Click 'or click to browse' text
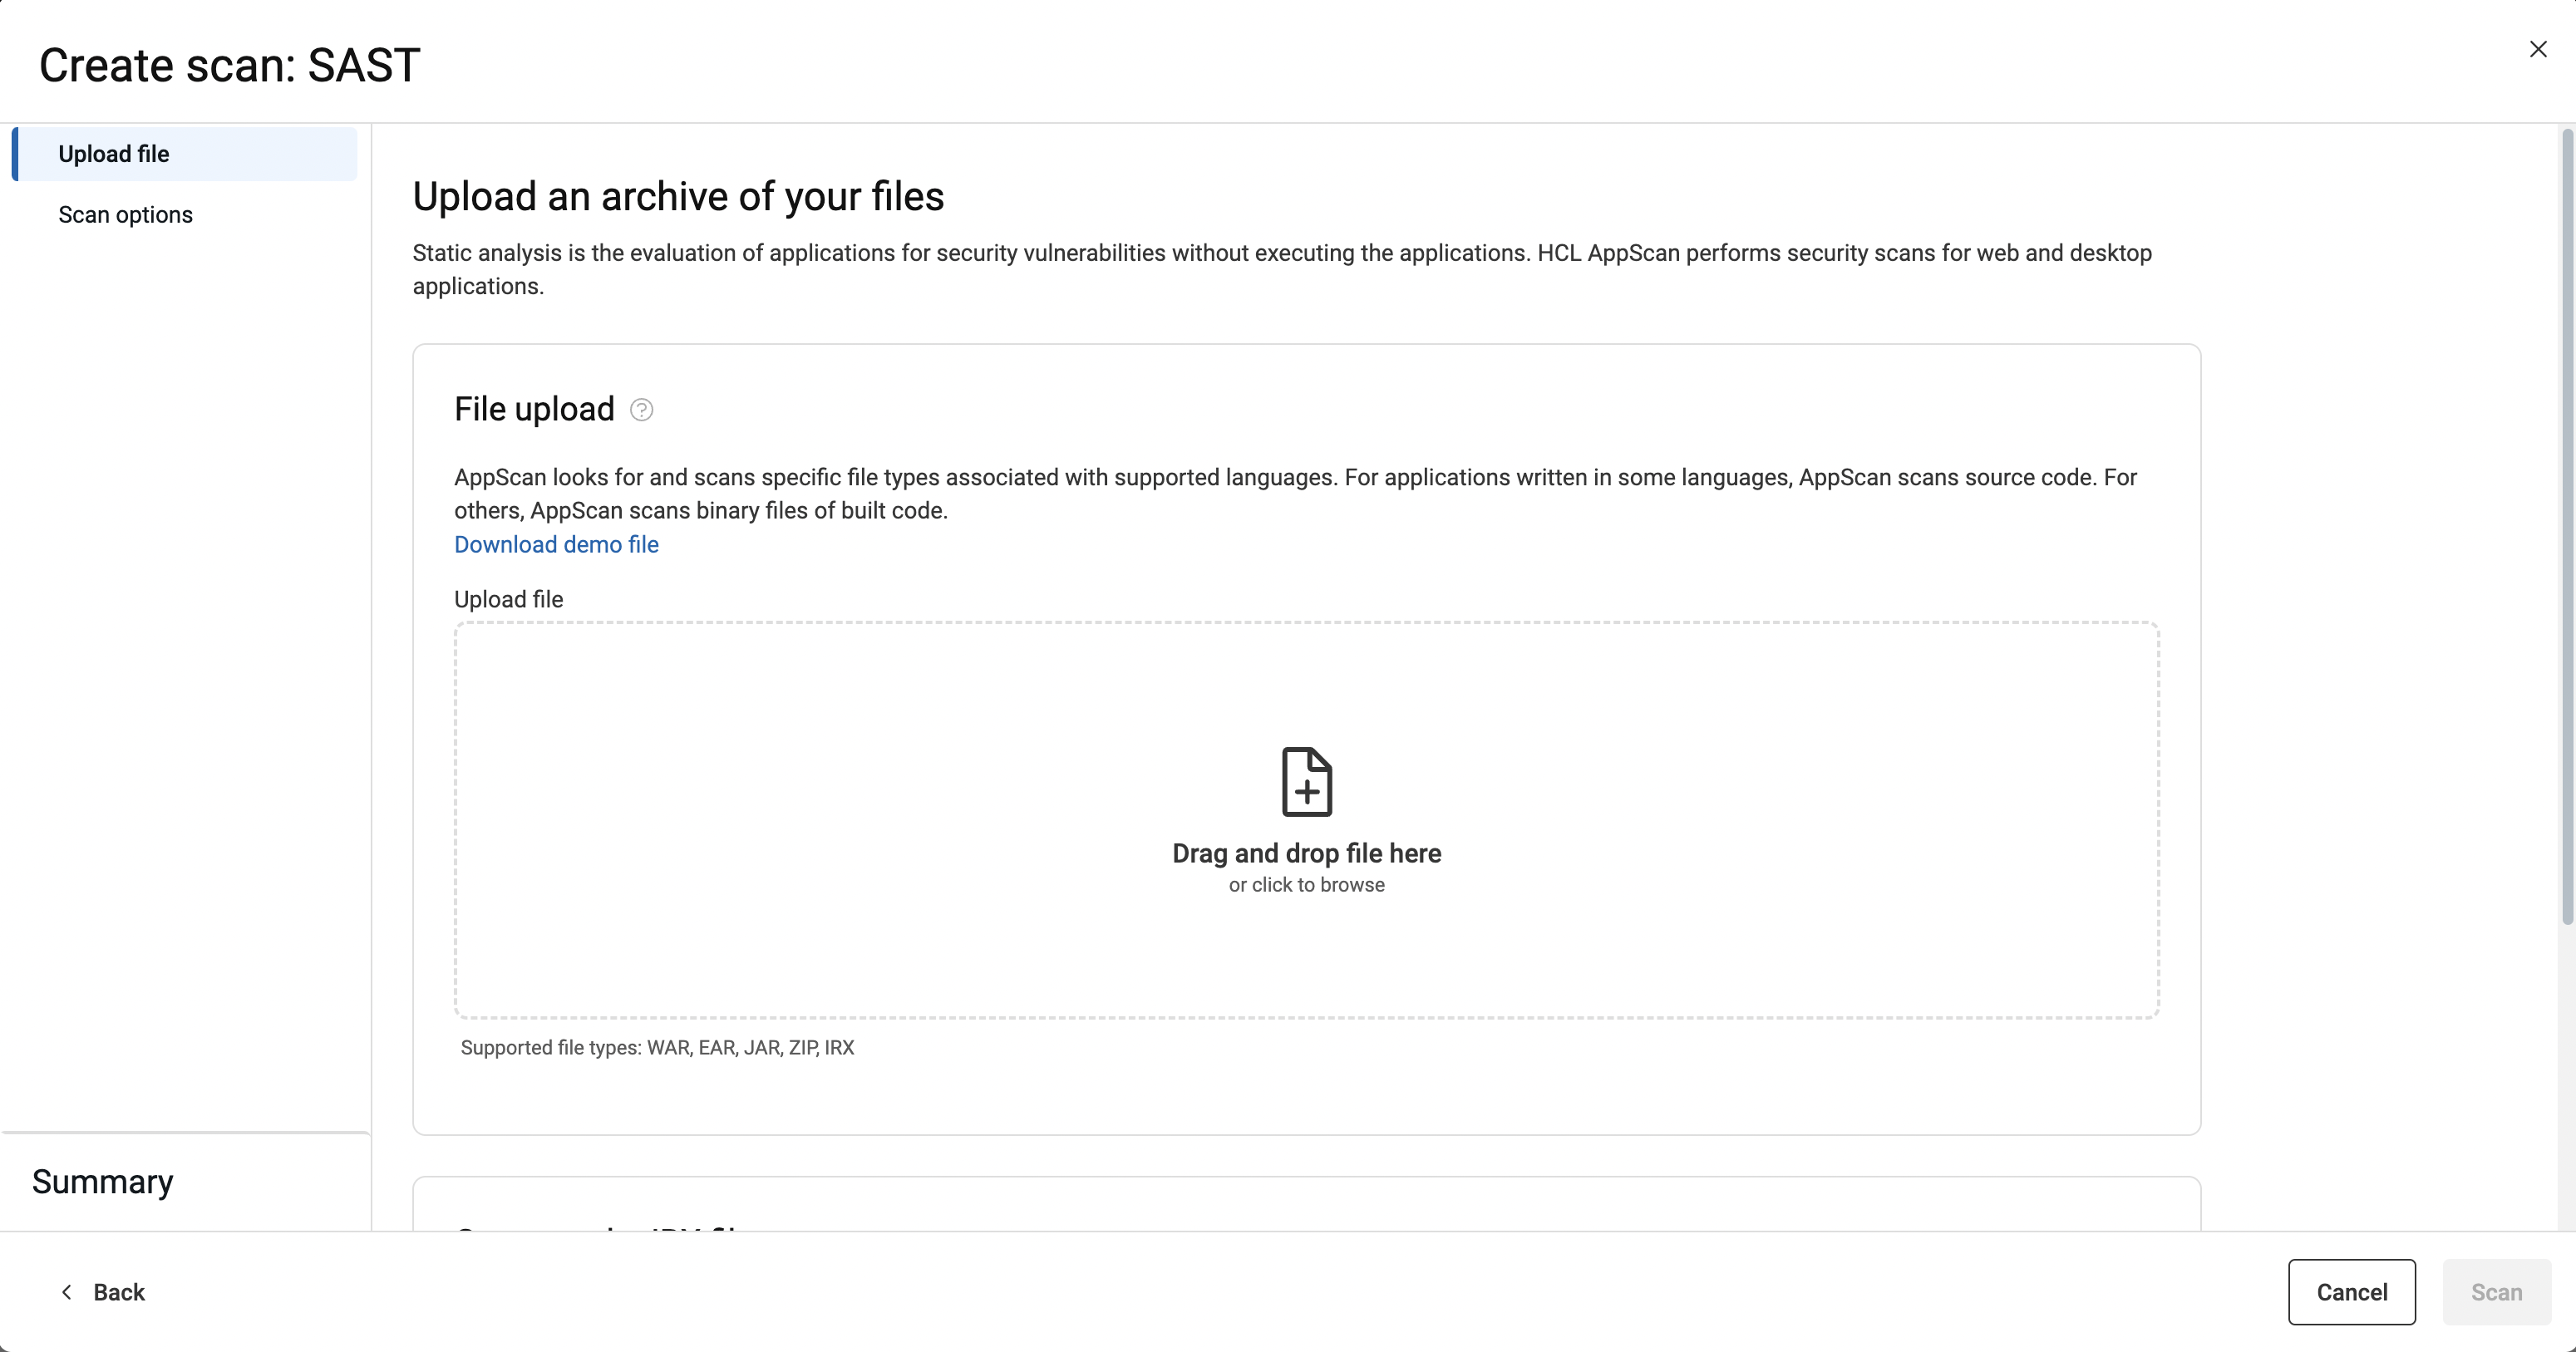 point(1306,885)
